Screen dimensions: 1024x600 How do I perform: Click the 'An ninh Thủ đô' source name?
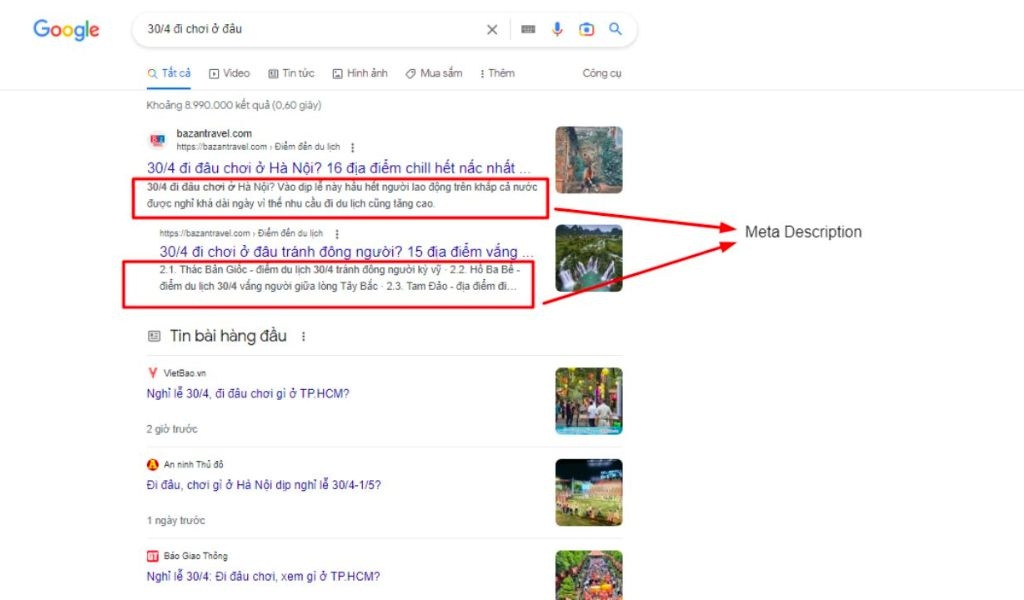193,464
